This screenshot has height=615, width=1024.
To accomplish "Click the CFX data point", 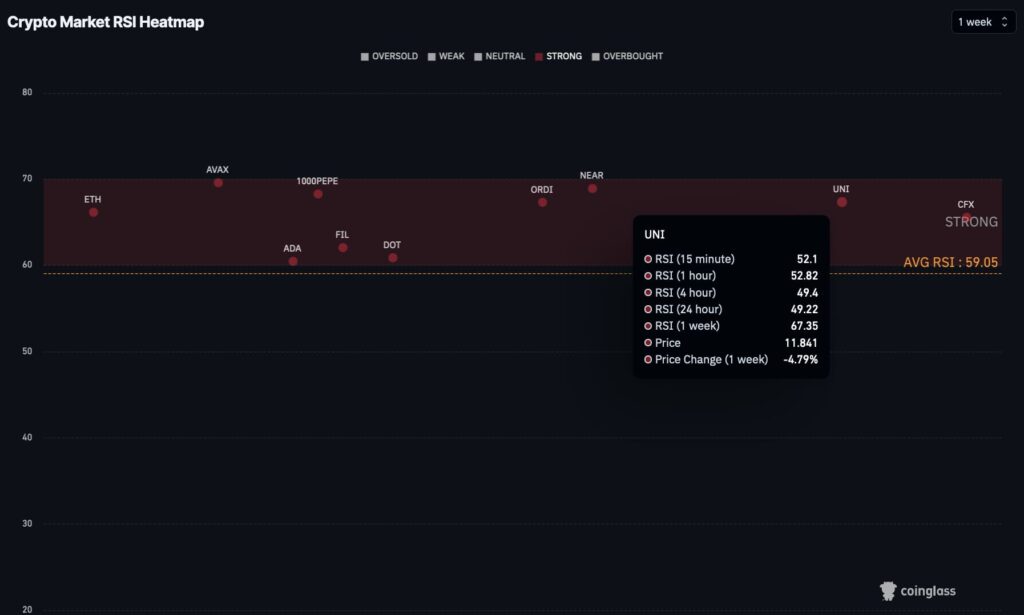I will coord(967,217).
